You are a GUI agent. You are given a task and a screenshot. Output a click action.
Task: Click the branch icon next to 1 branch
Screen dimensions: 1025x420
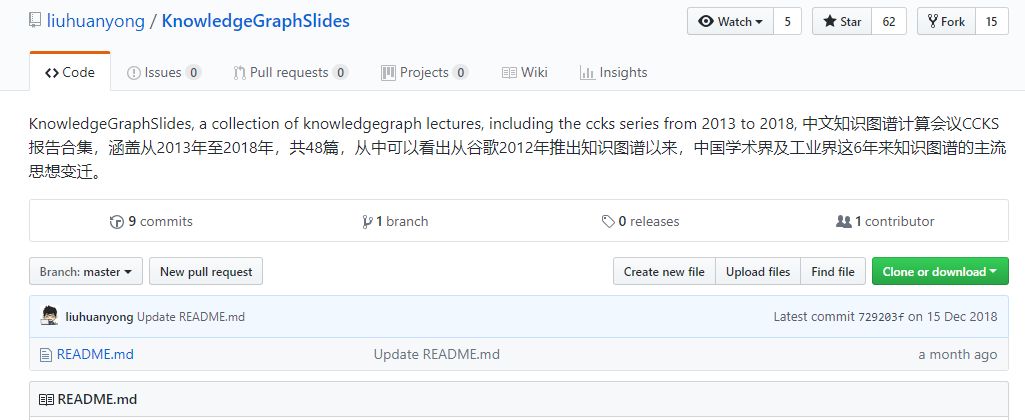(x=367, y=222)
